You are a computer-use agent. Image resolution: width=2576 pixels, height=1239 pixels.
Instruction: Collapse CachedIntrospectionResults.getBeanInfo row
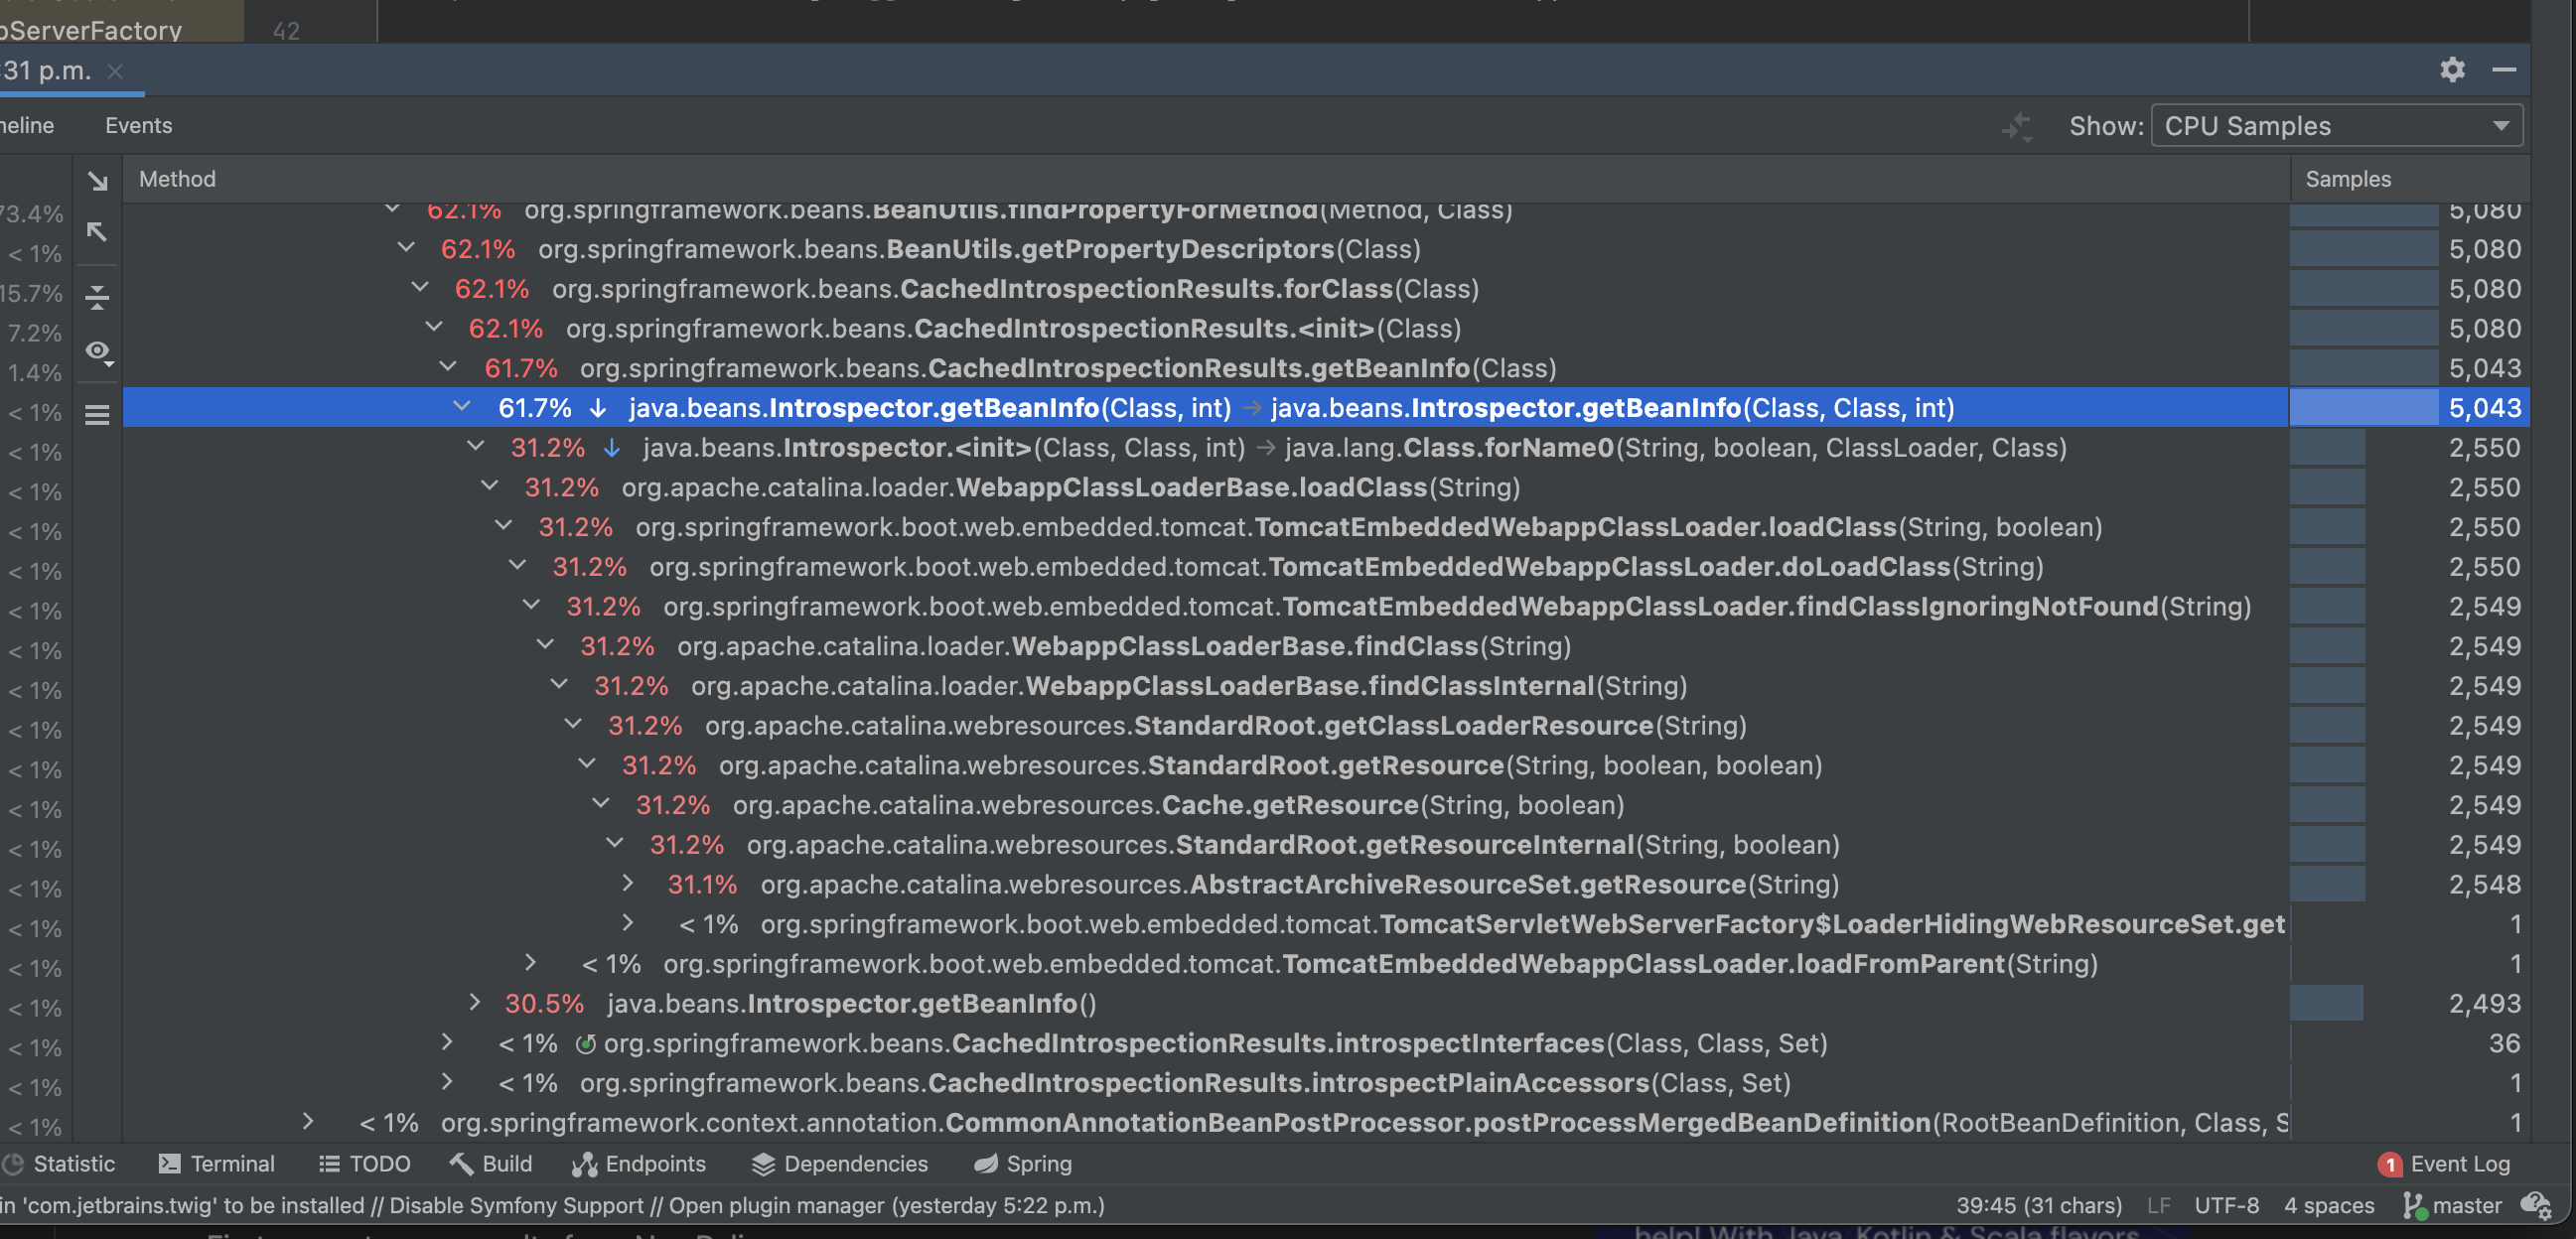click(448, 367)
